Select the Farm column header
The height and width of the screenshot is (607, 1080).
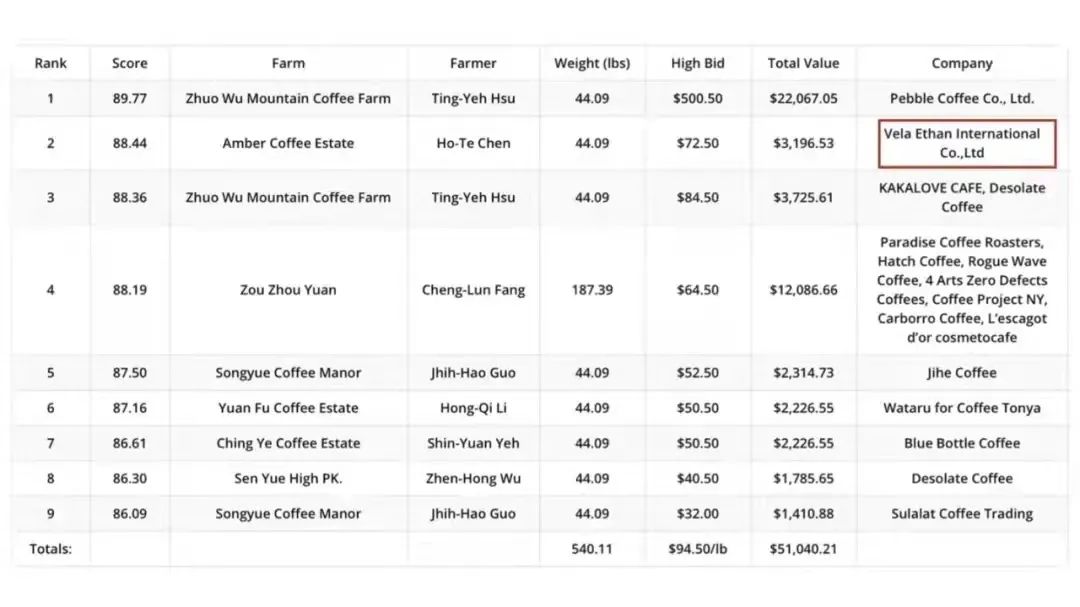tap(288, 63)
